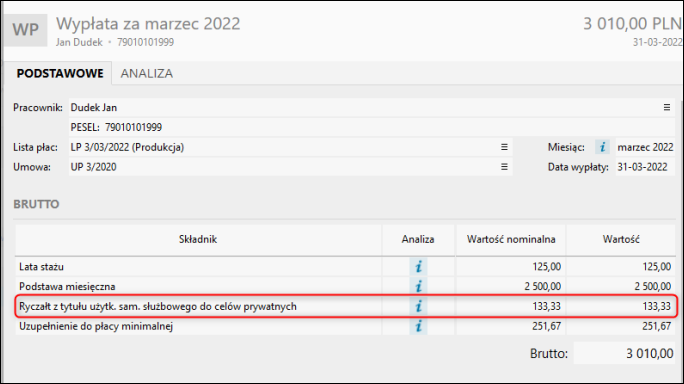This screenshot has height=384, width=684.
Task: Click the Składnik column header
Action: point(198,239)
